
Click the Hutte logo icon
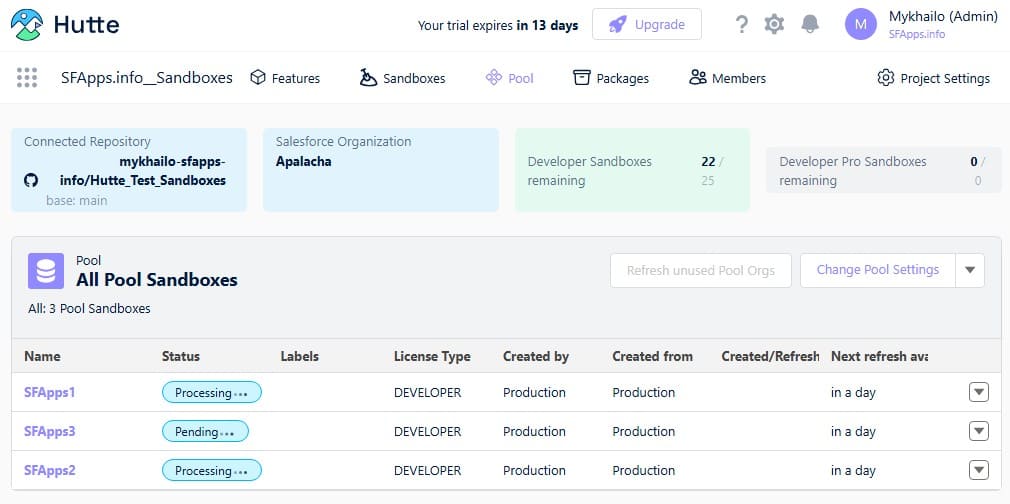pos(27,24)
